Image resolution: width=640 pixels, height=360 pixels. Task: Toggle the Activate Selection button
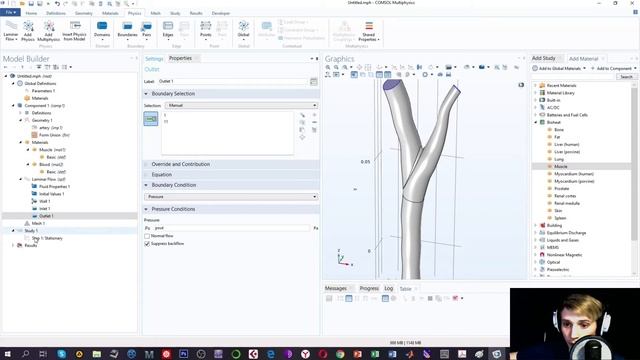coord(151,119)
